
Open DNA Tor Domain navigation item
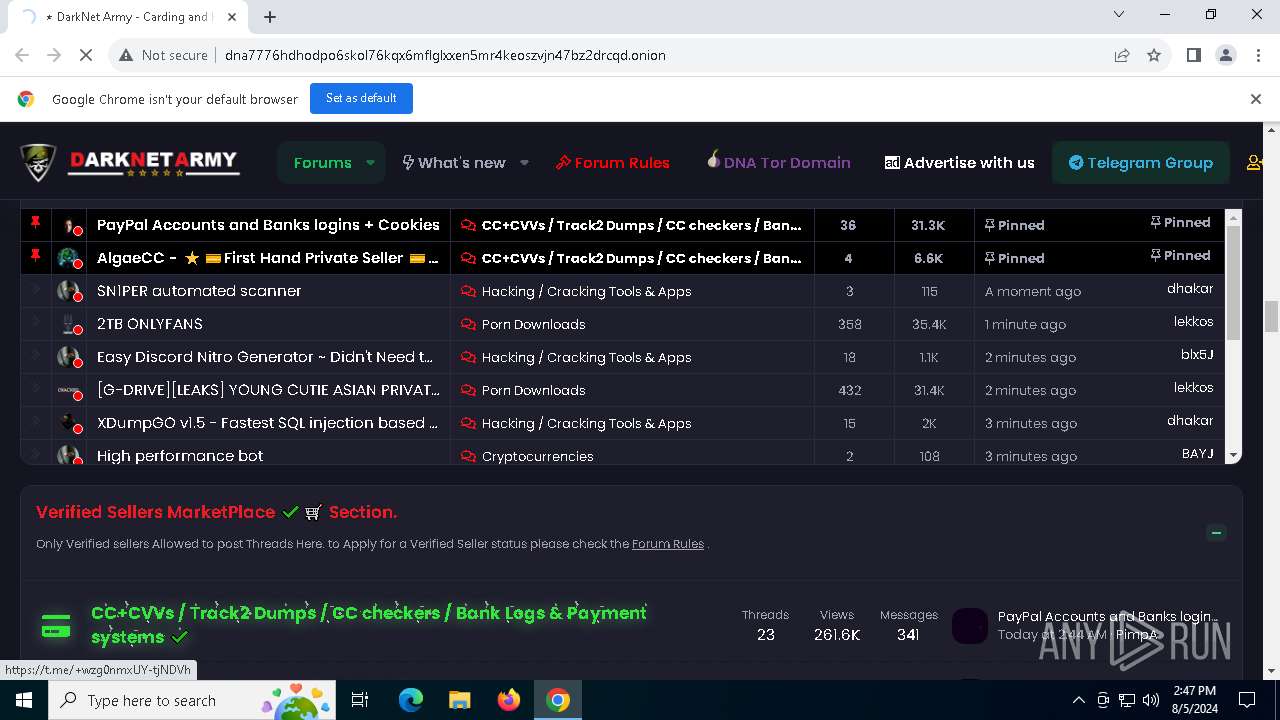coord(778,162)
